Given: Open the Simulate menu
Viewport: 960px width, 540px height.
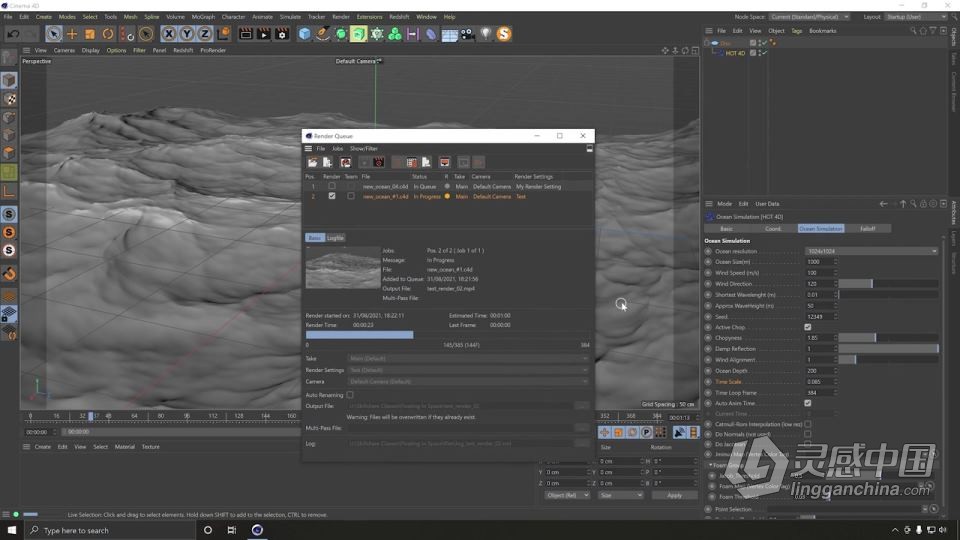Looking at the screenshot, I should (290, 17).
